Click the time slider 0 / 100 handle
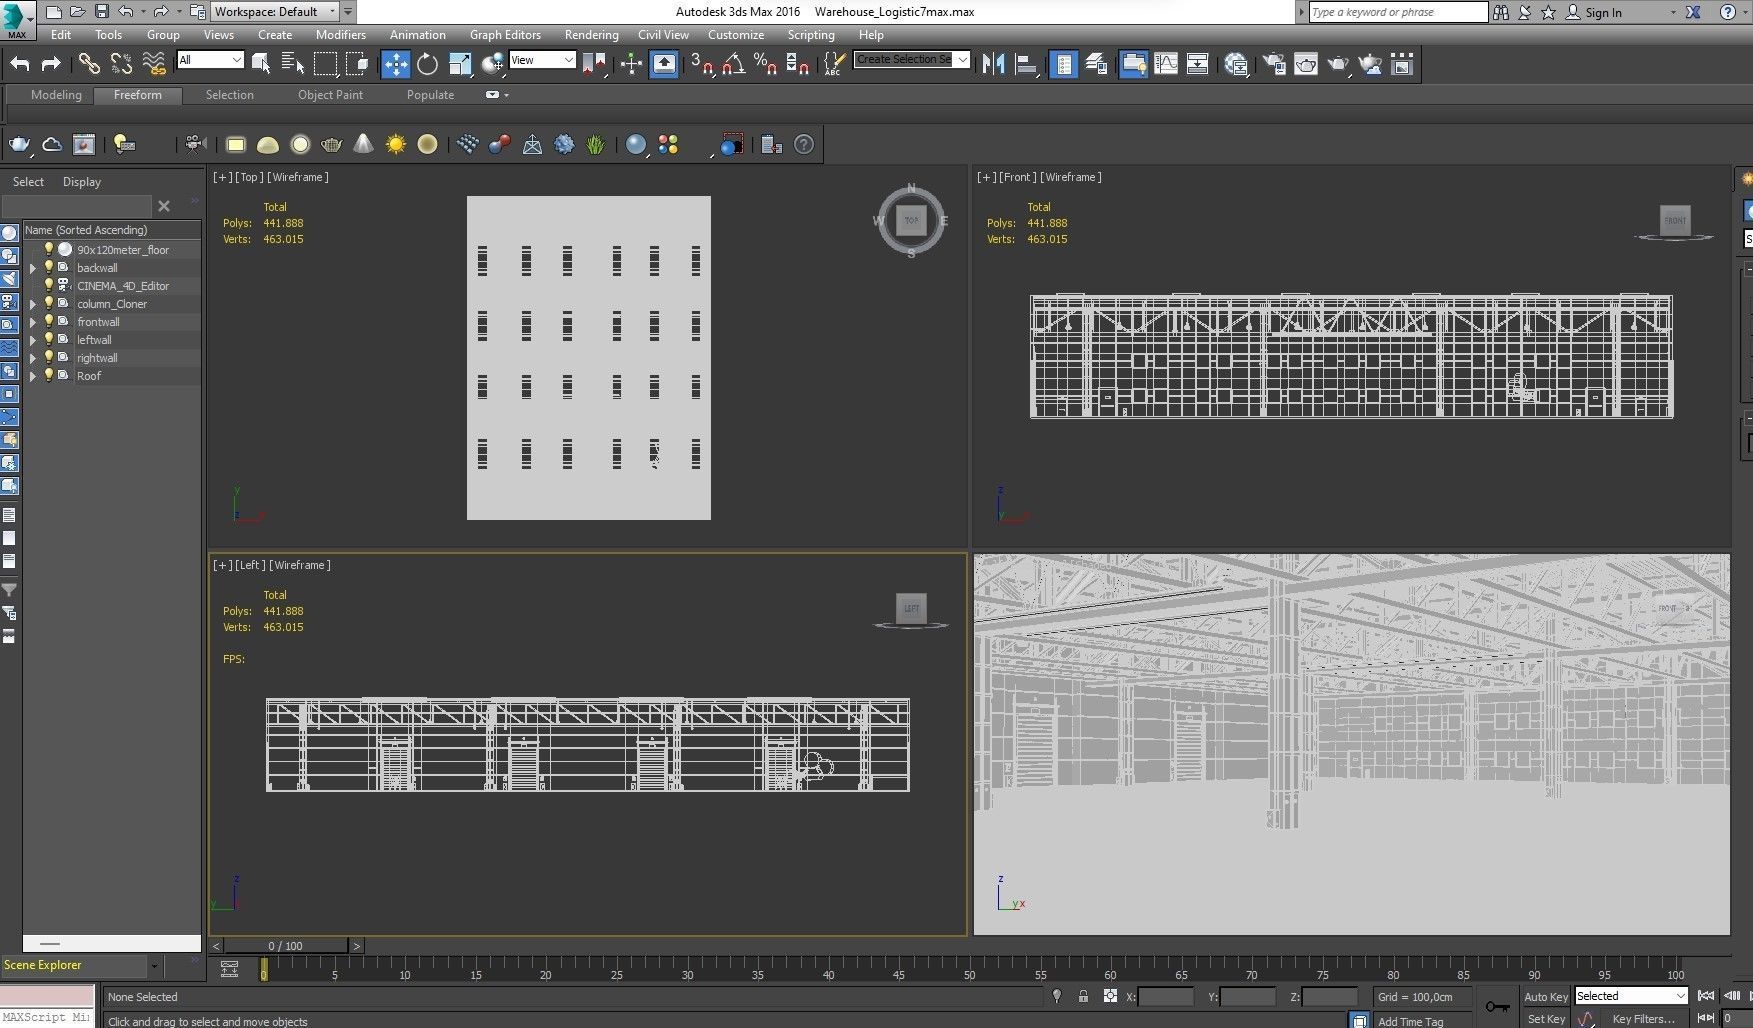The width and height of the screenshot is (1753, 1028). coord(285,945)
